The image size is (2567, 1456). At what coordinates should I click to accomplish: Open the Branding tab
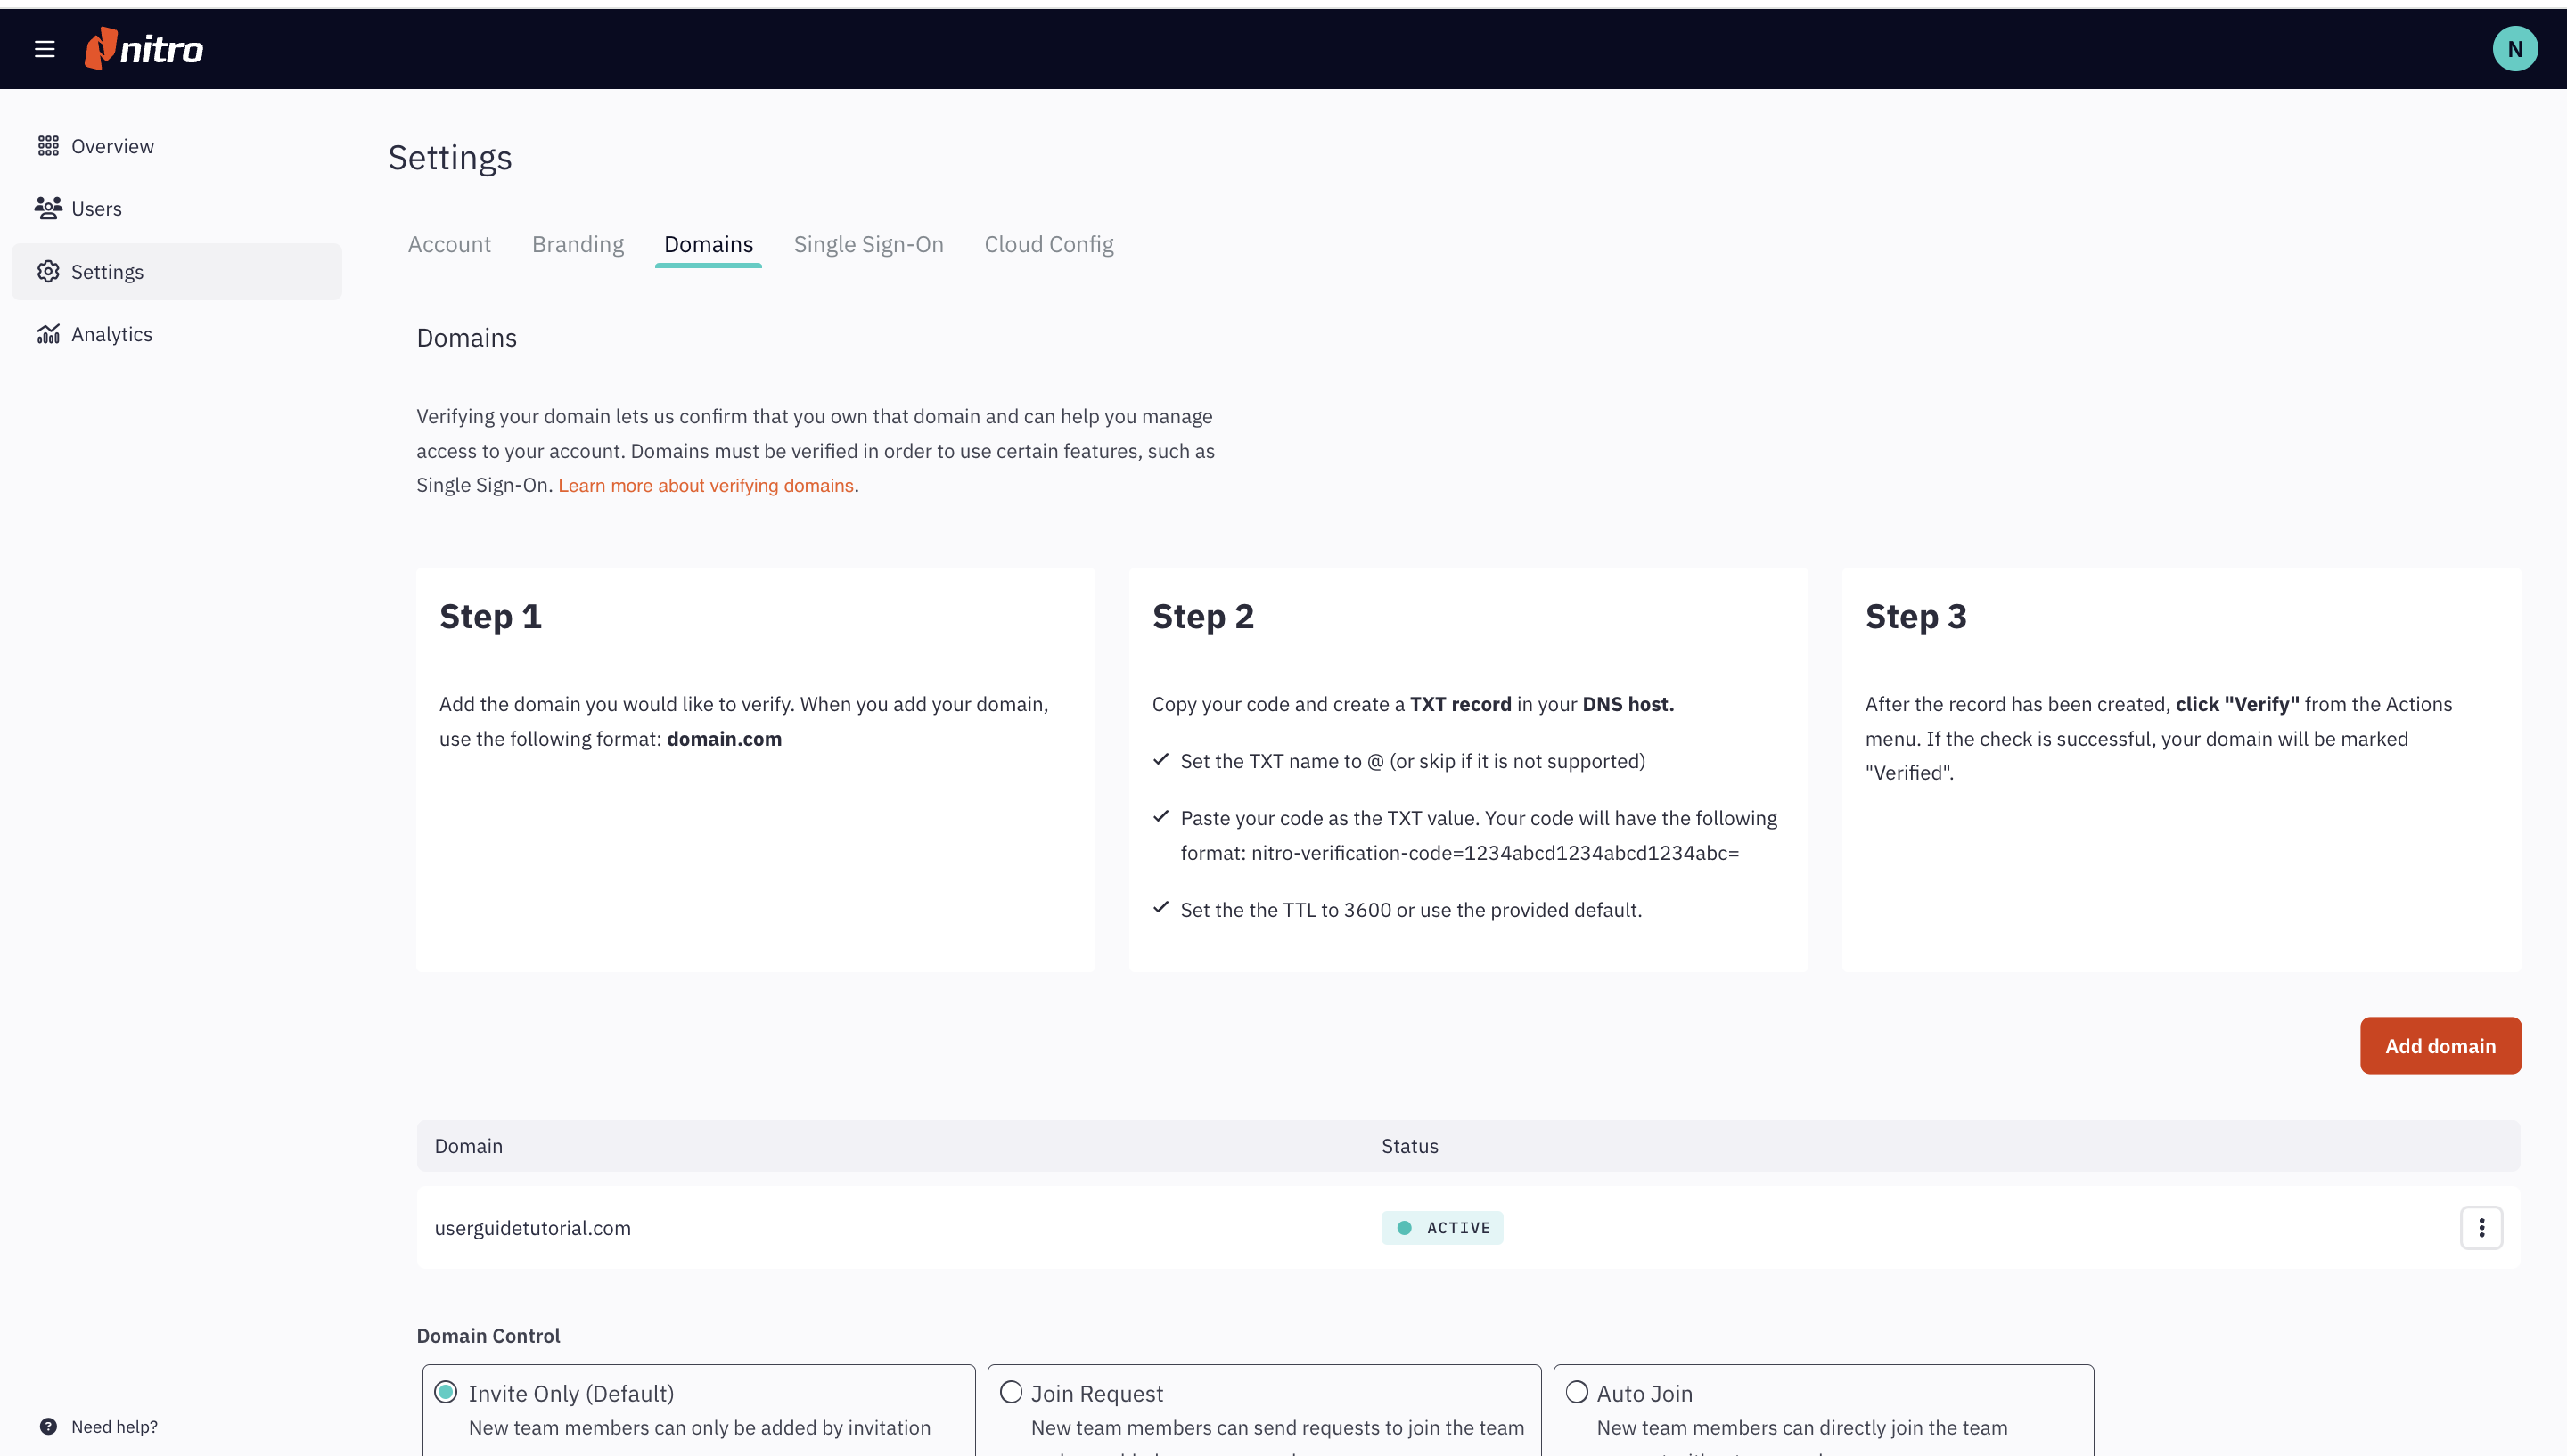(577, 244)
